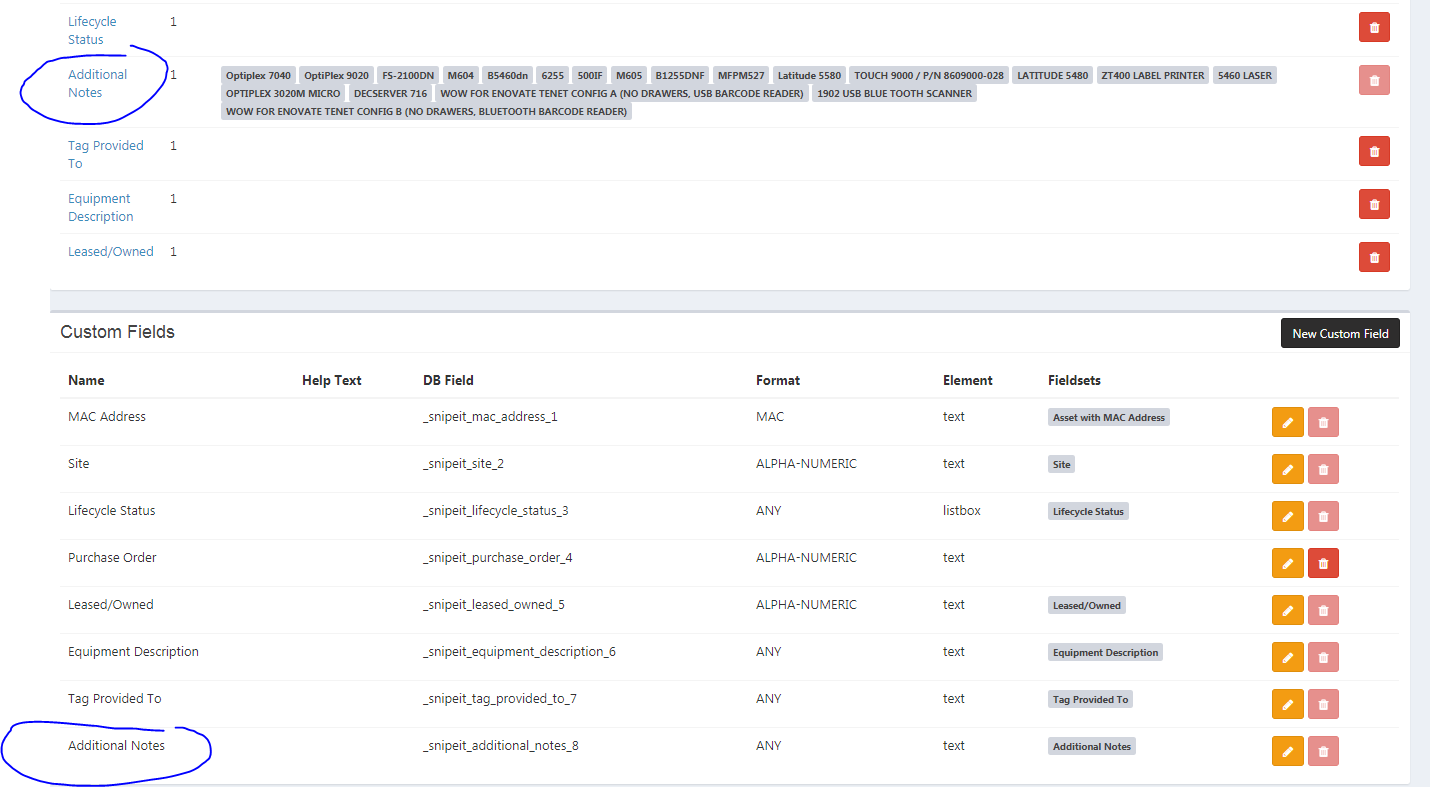The image size is (1430, 787).
Task: Edit the Additional Notes custom field
Action: click(x=1287, y=751)
